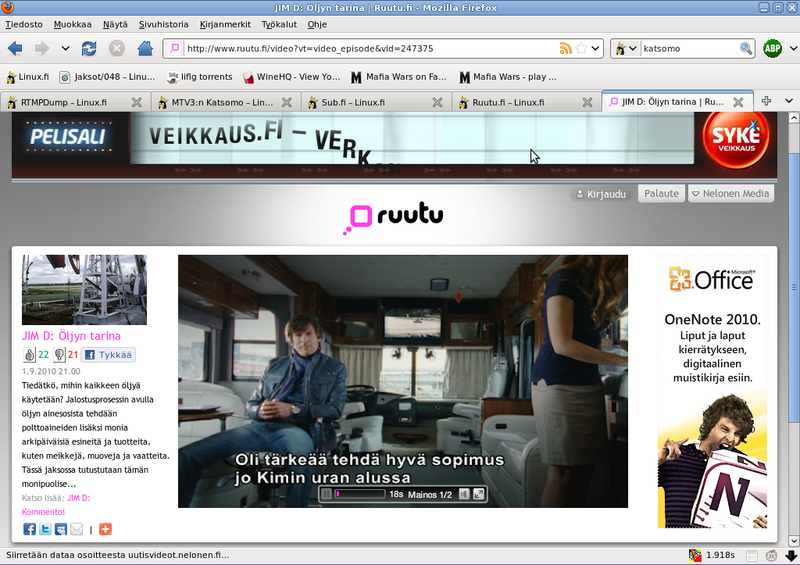800x565 pixels.
Task: Enter fullscreen mode in the video player
Action: coord(479,494)
